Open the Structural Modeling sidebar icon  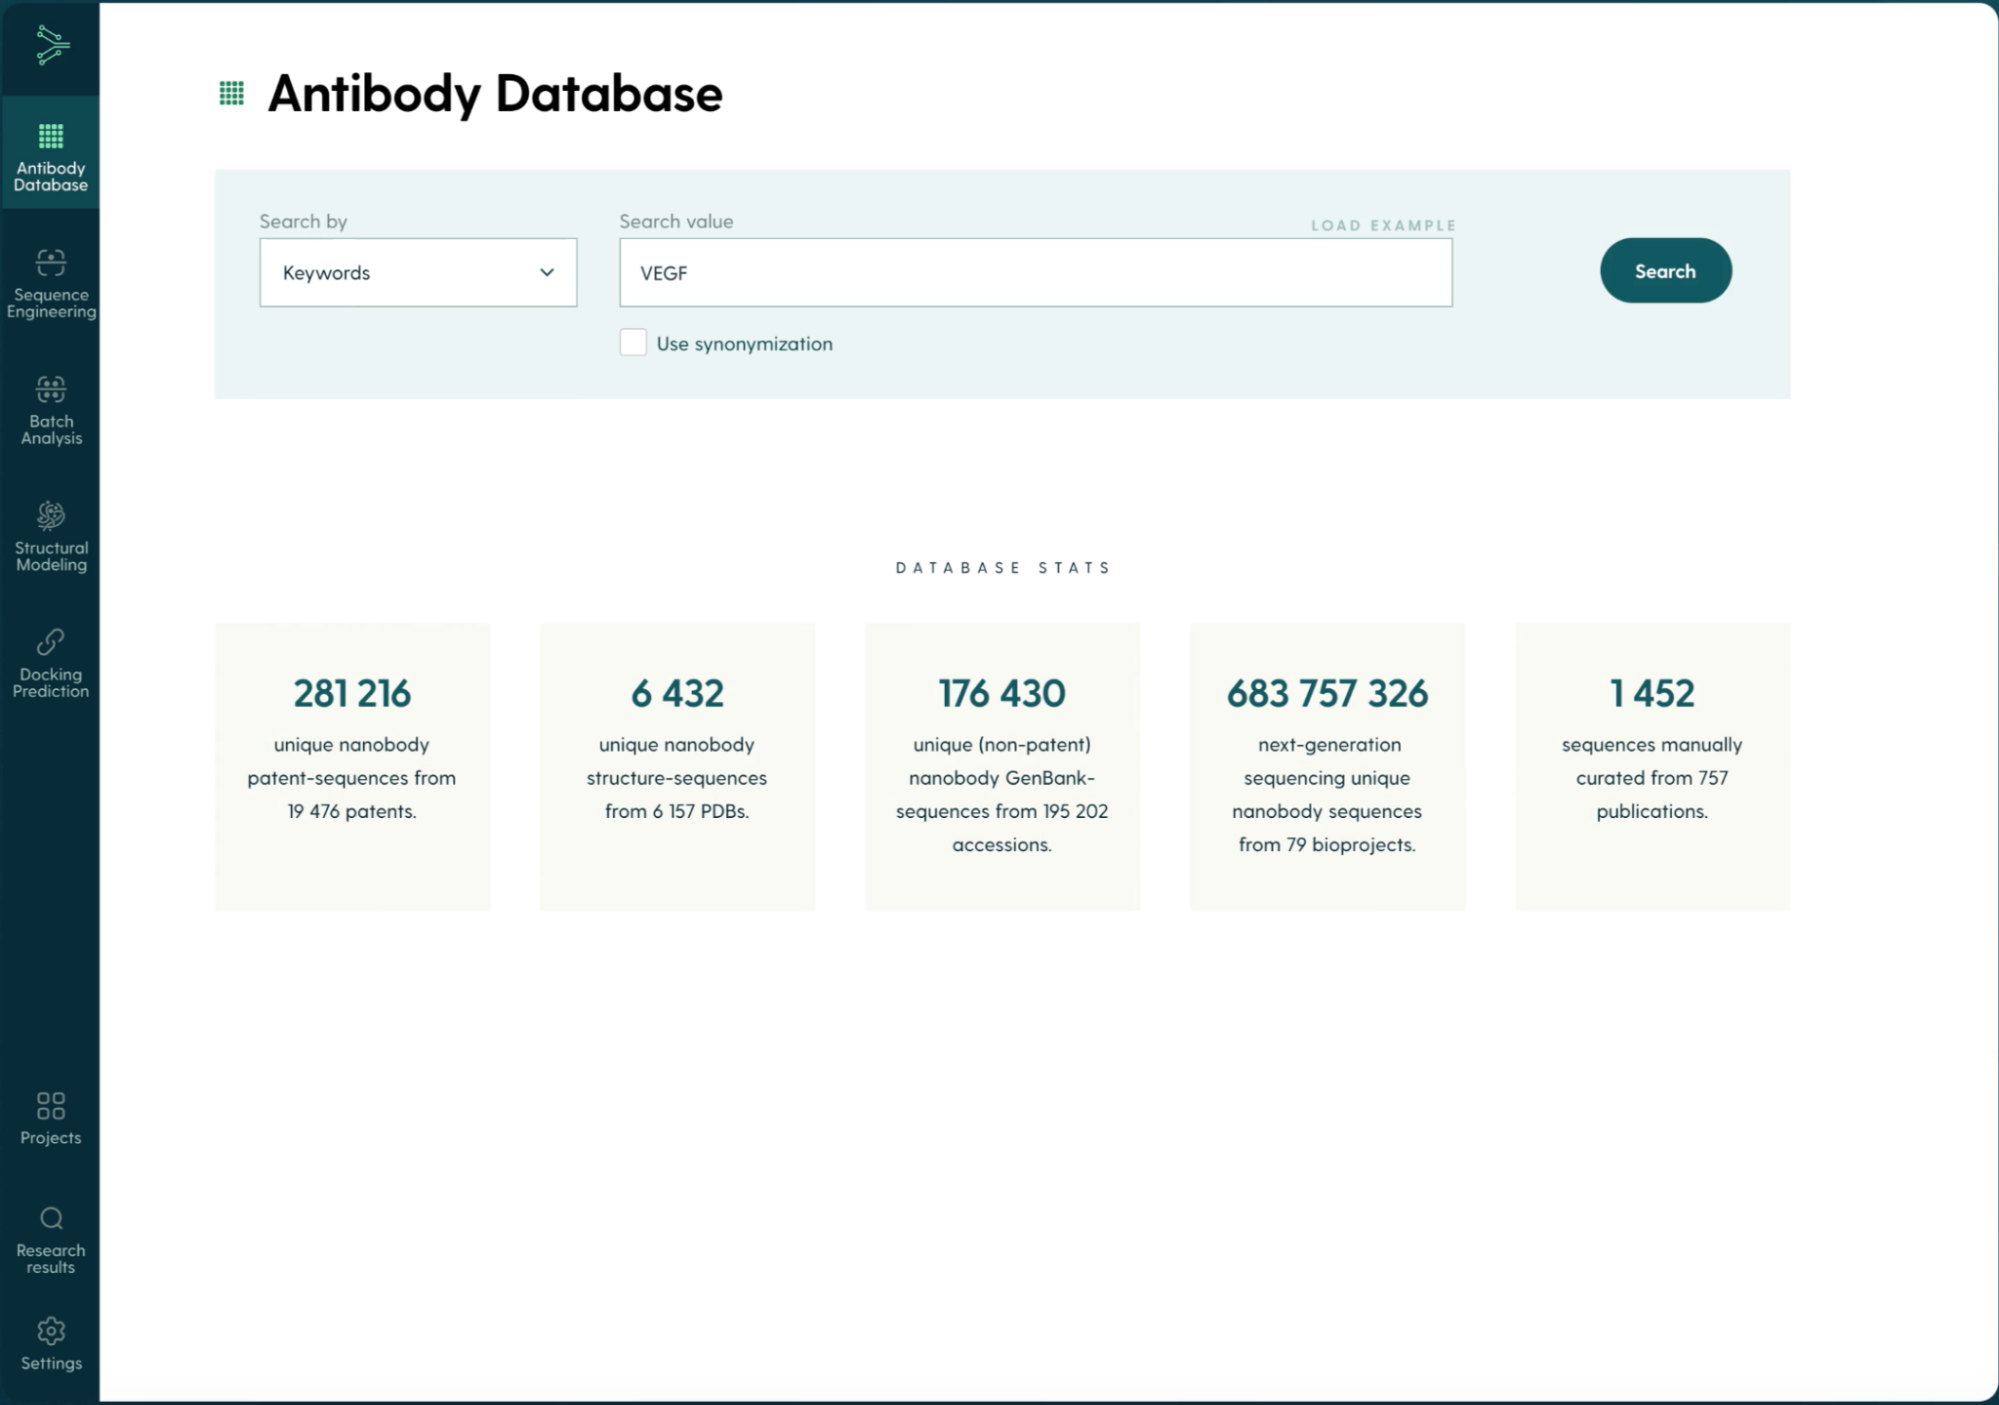point(51,515)
